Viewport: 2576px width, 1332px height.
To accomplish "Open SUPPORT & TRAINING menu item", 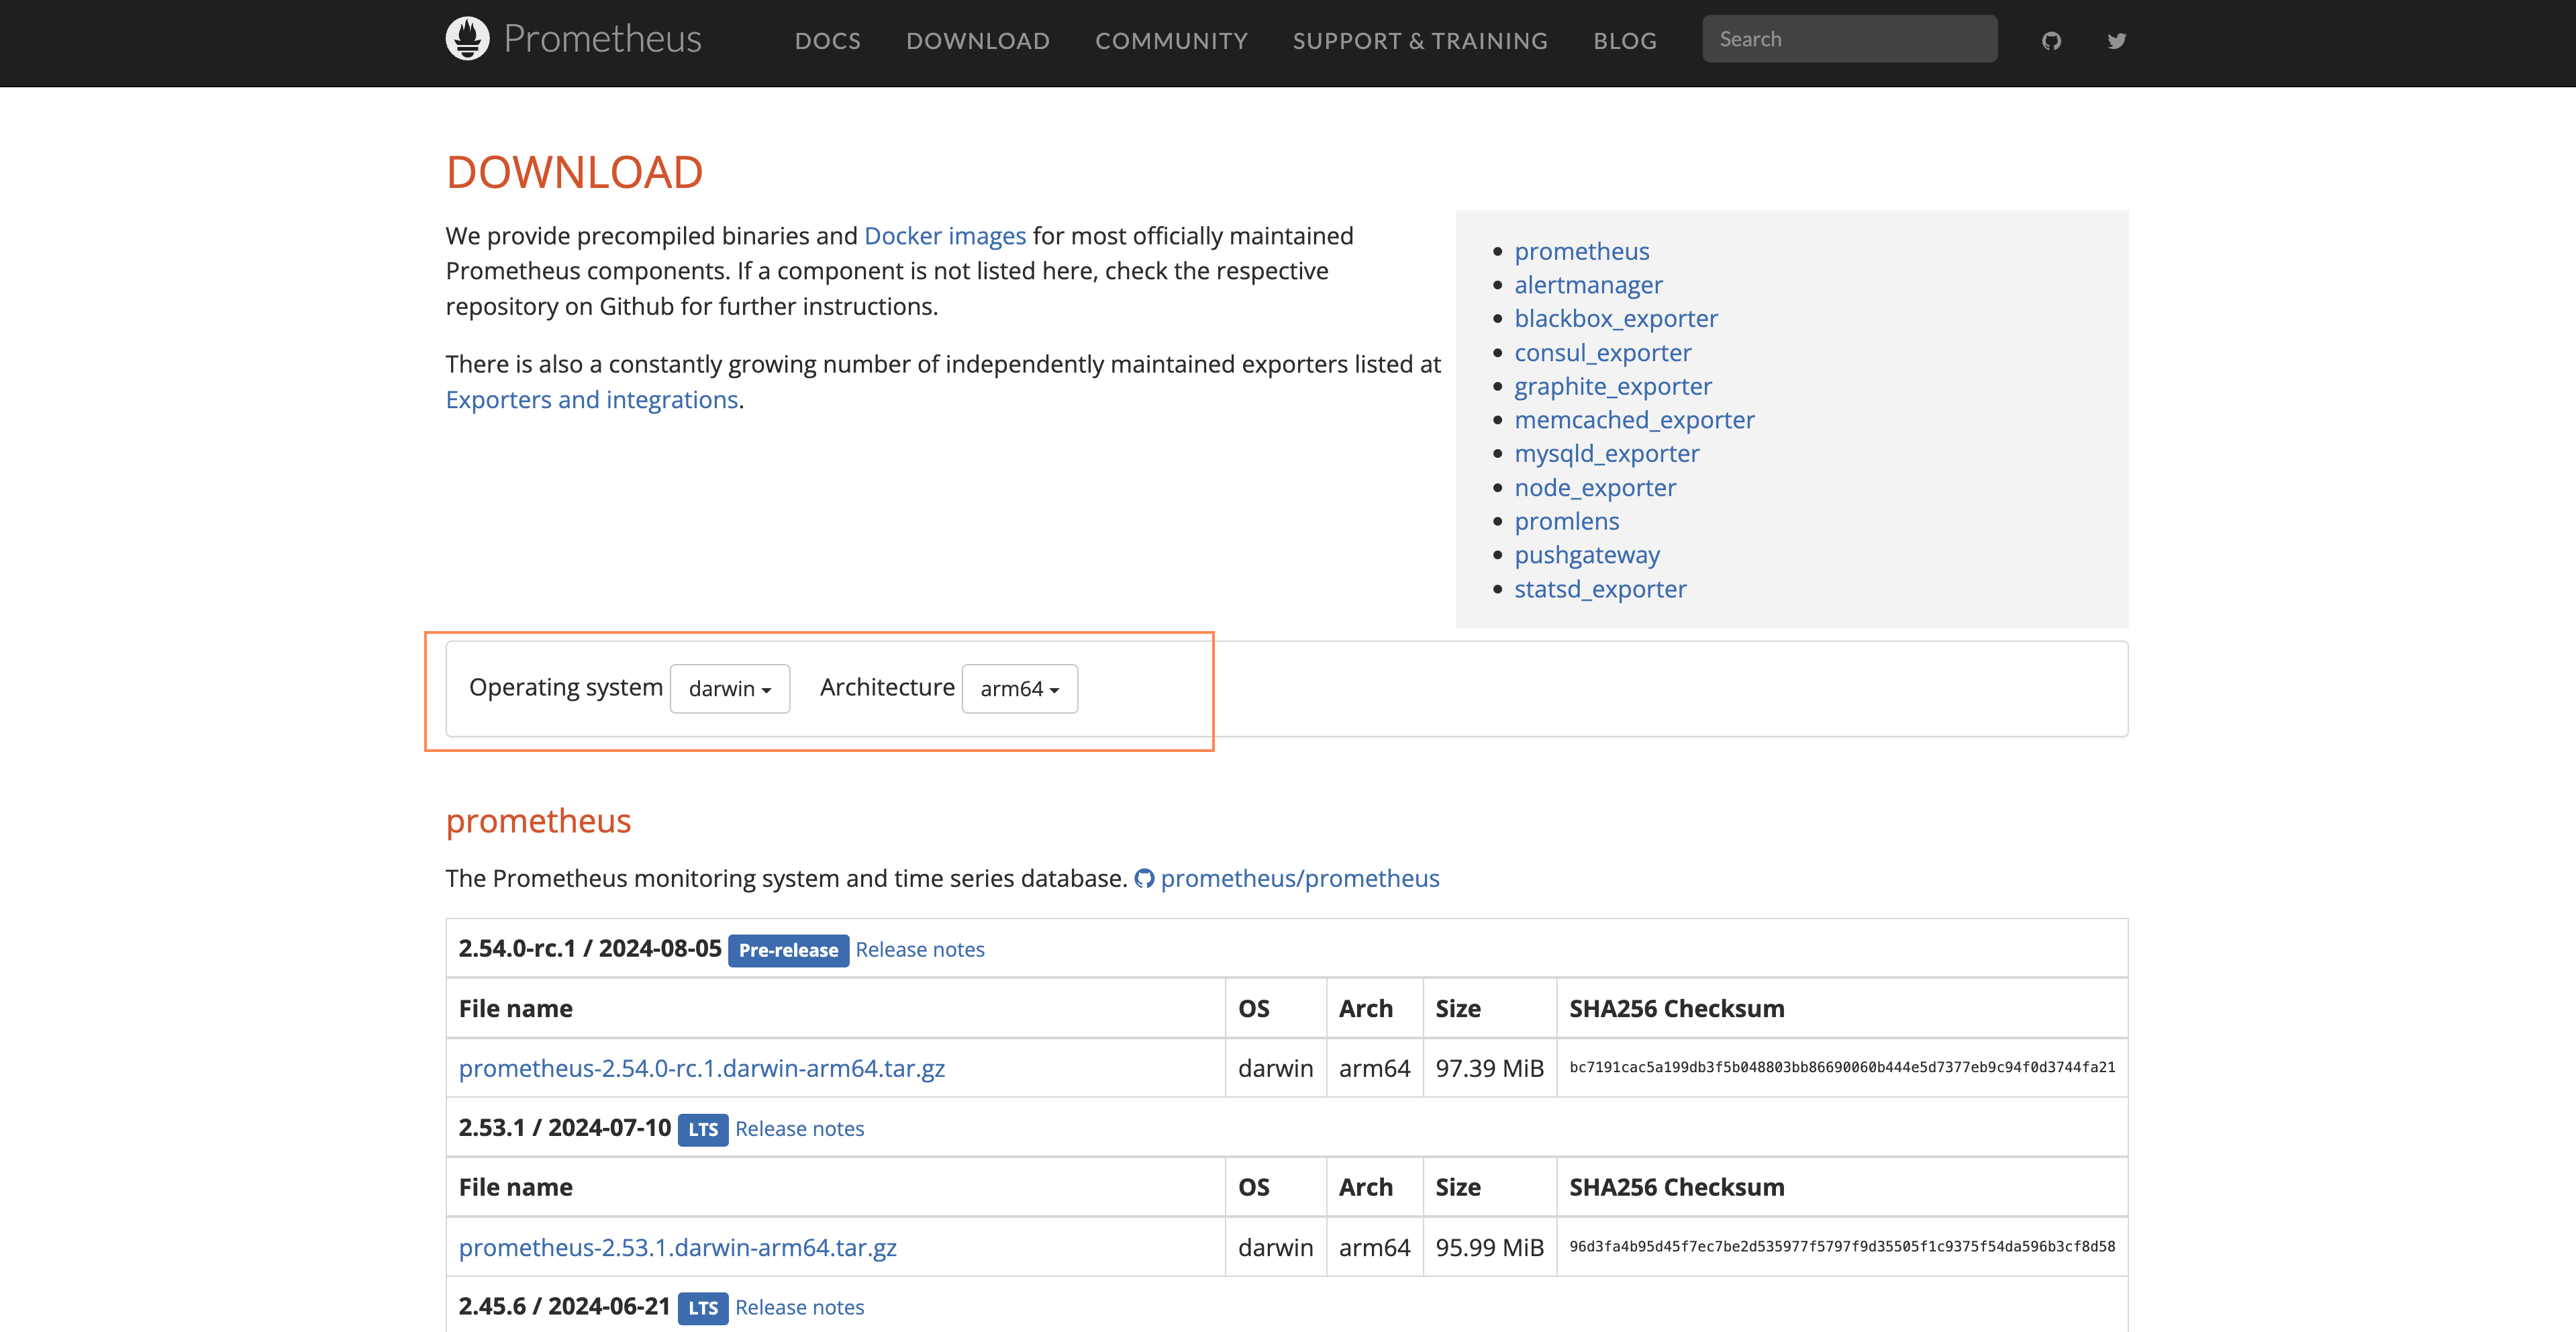I will pos(1420,41).
